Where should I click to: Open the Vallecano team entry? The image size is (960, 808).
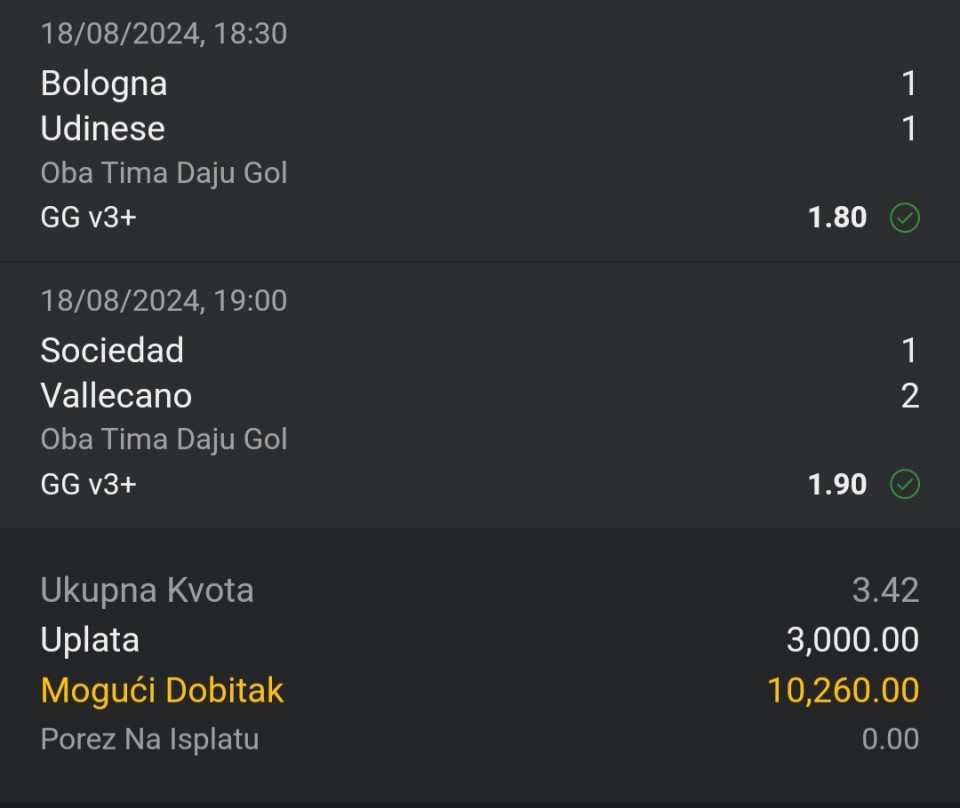[116, 395]
